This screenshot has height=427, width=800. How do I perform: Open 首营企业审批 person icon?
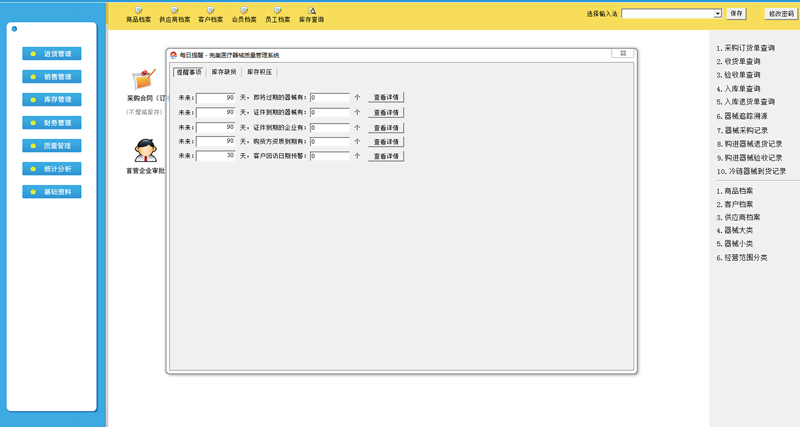145,150
